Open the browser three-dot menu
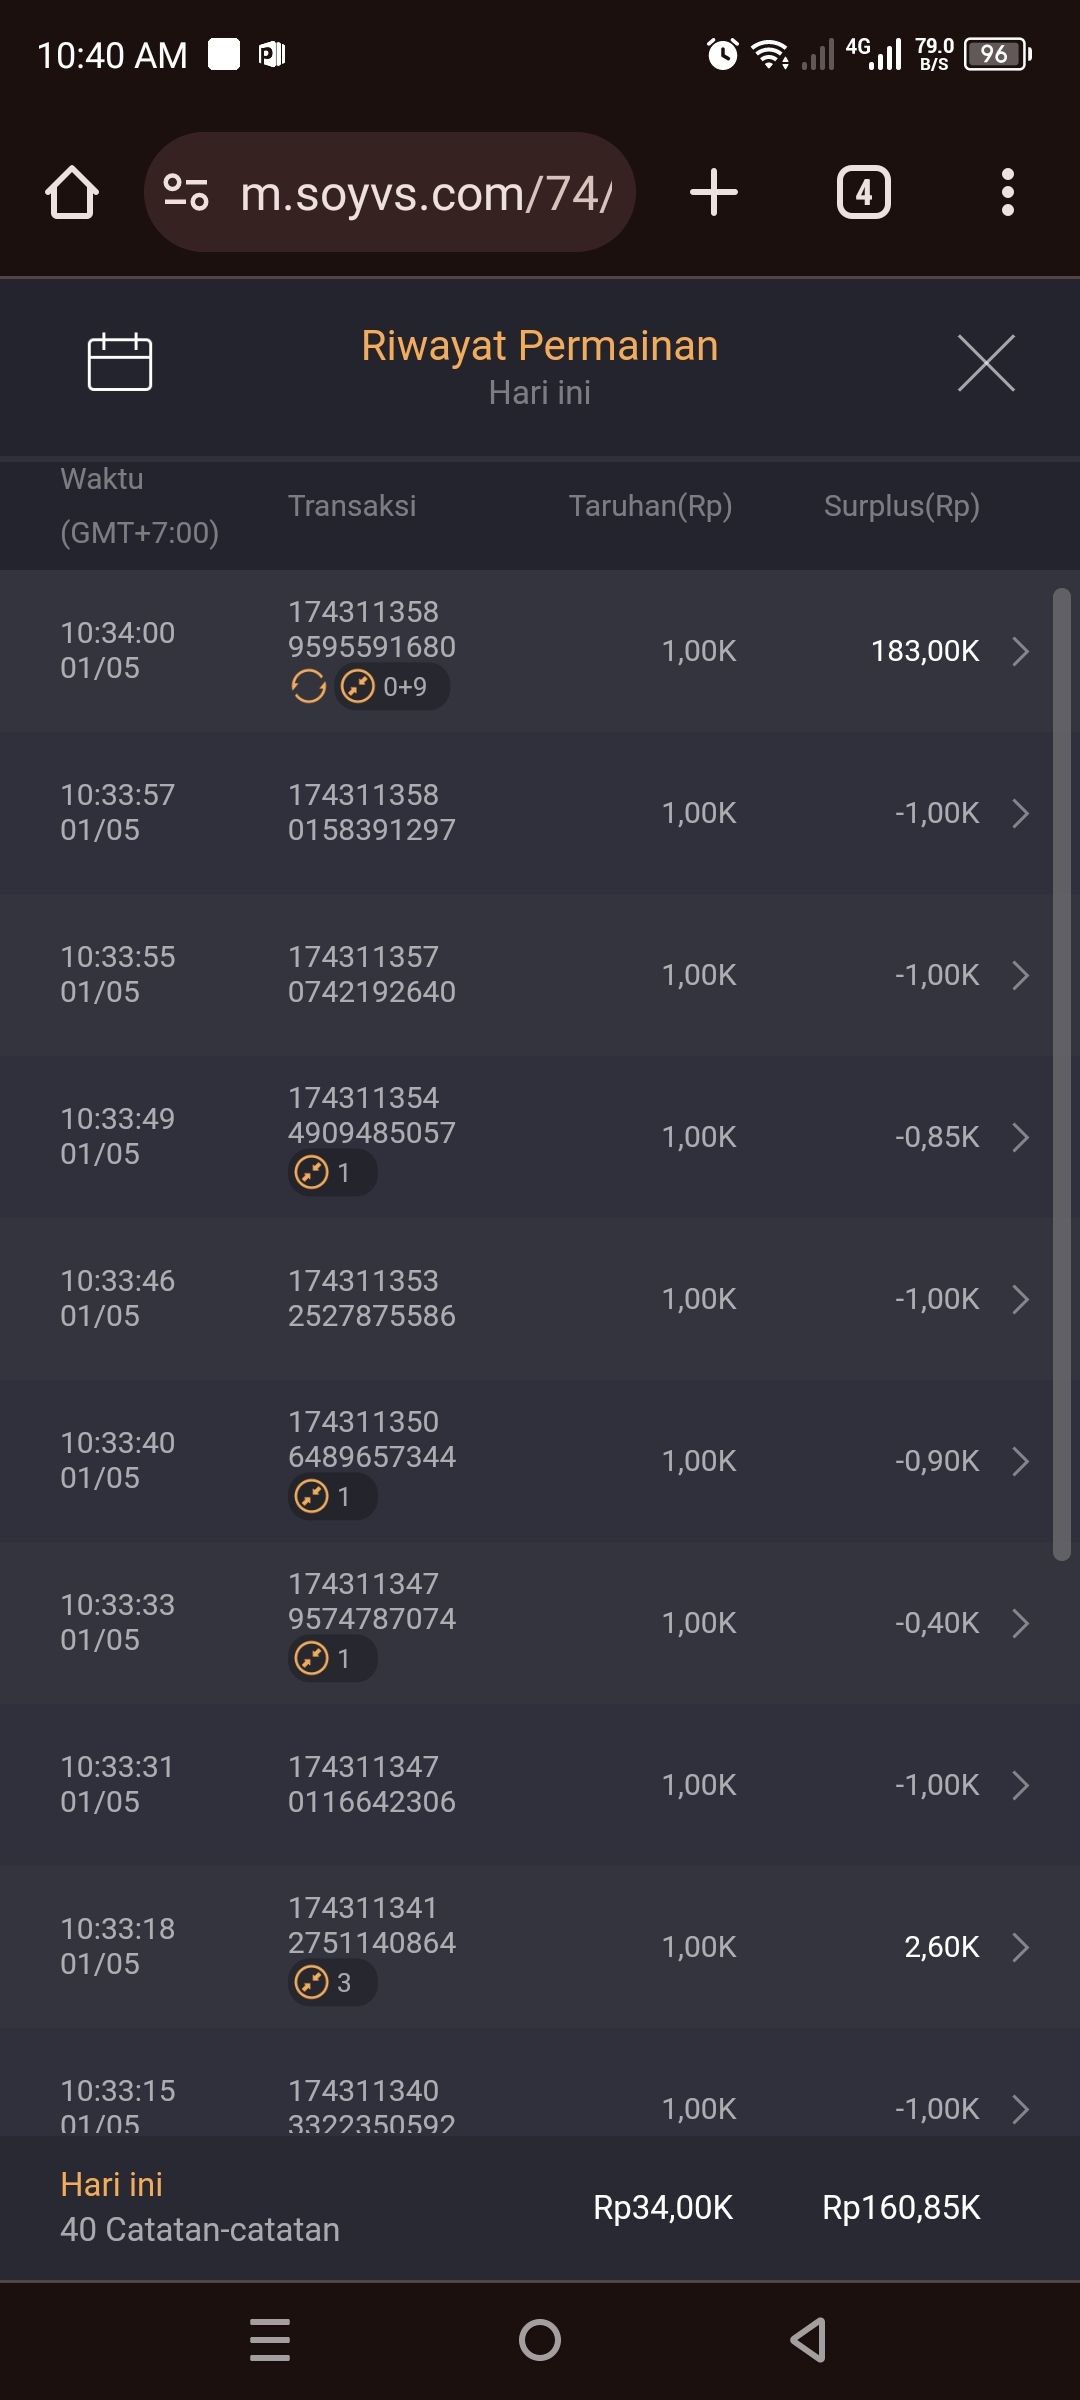Image resolution: width=1080 pixels, height=2400 pixels. 1007,192
